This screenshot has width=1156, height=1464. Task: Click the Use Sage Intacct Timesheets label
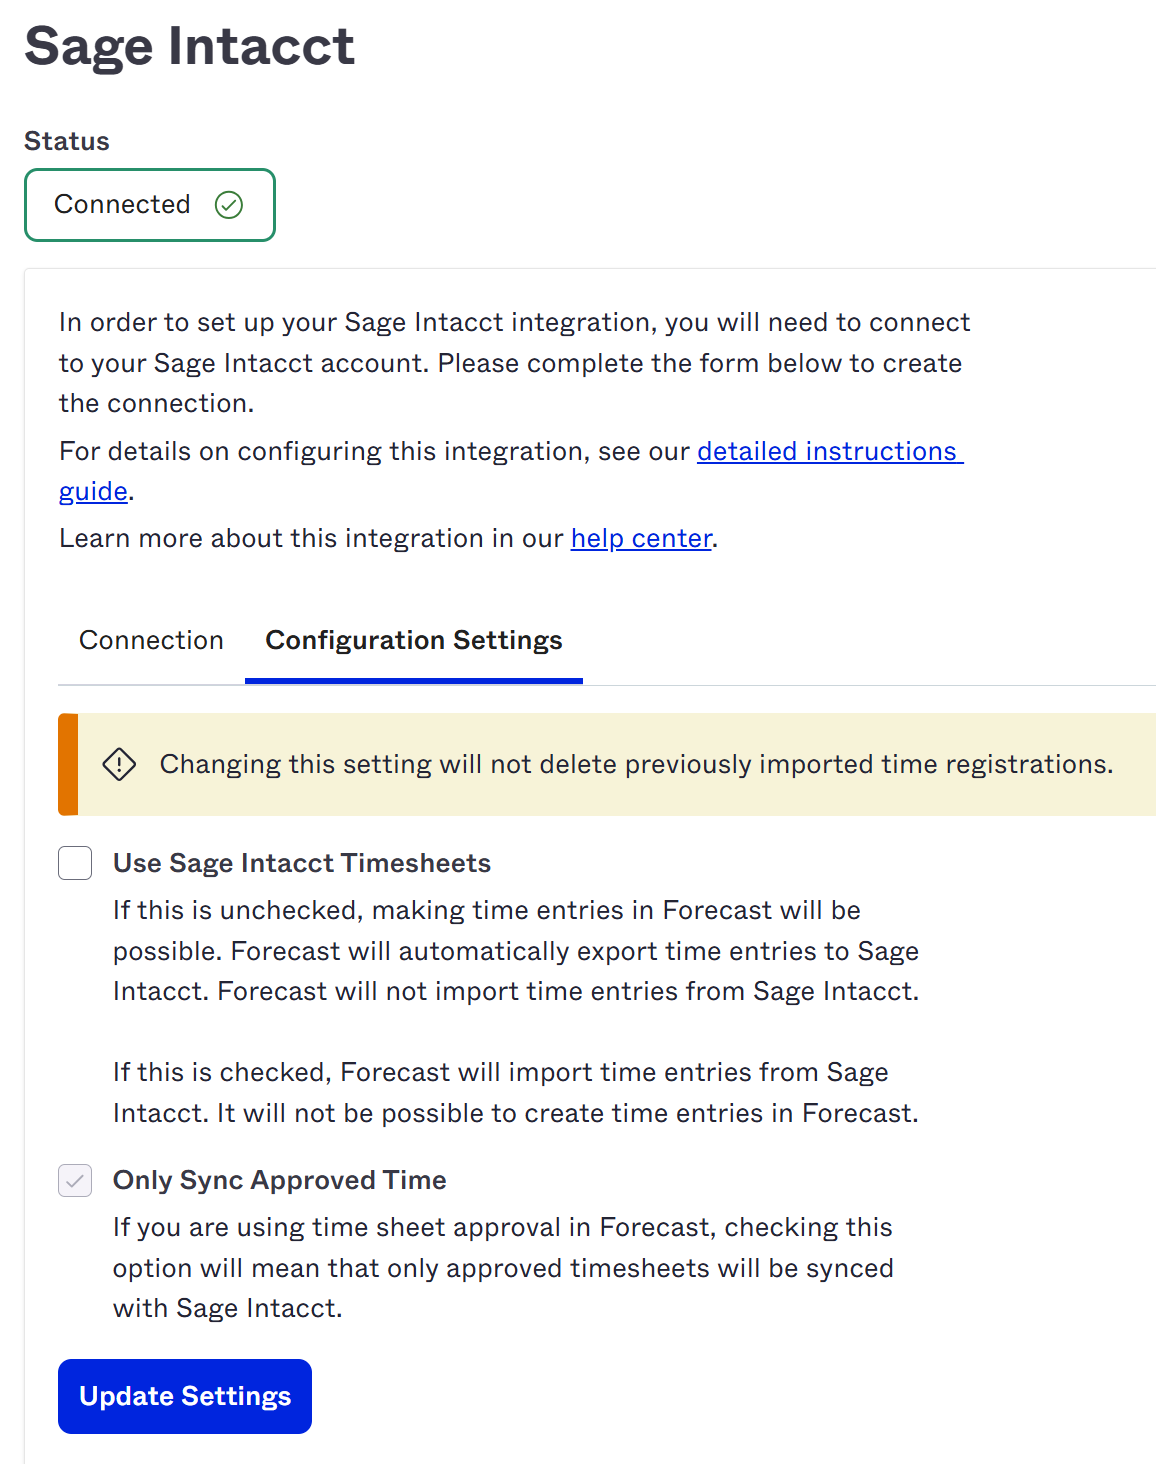point(302,863)
